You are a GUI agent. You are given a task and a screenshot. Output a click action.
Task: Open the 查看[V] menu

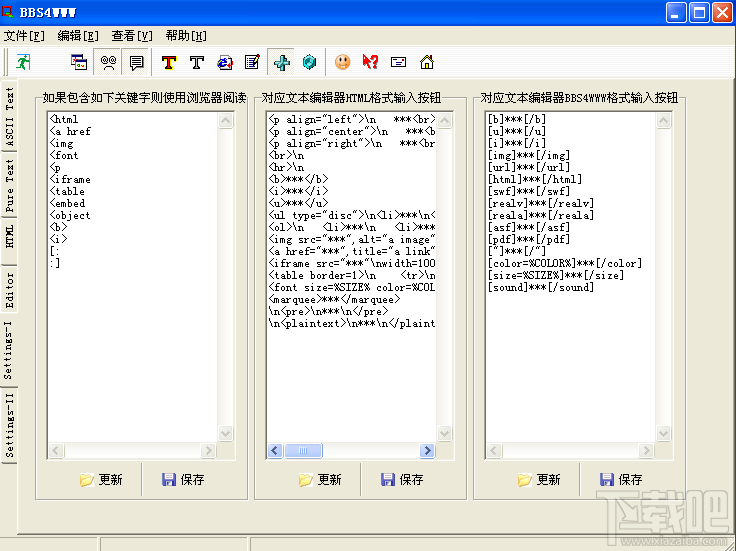[x=132, y=36]
